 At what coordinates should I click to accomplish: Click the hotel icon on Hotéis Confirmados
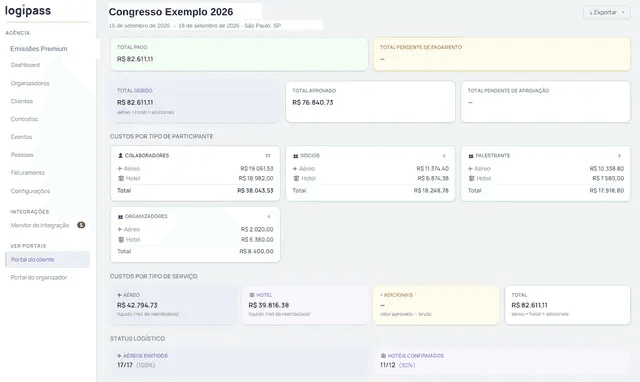click(x=383, y=356)
